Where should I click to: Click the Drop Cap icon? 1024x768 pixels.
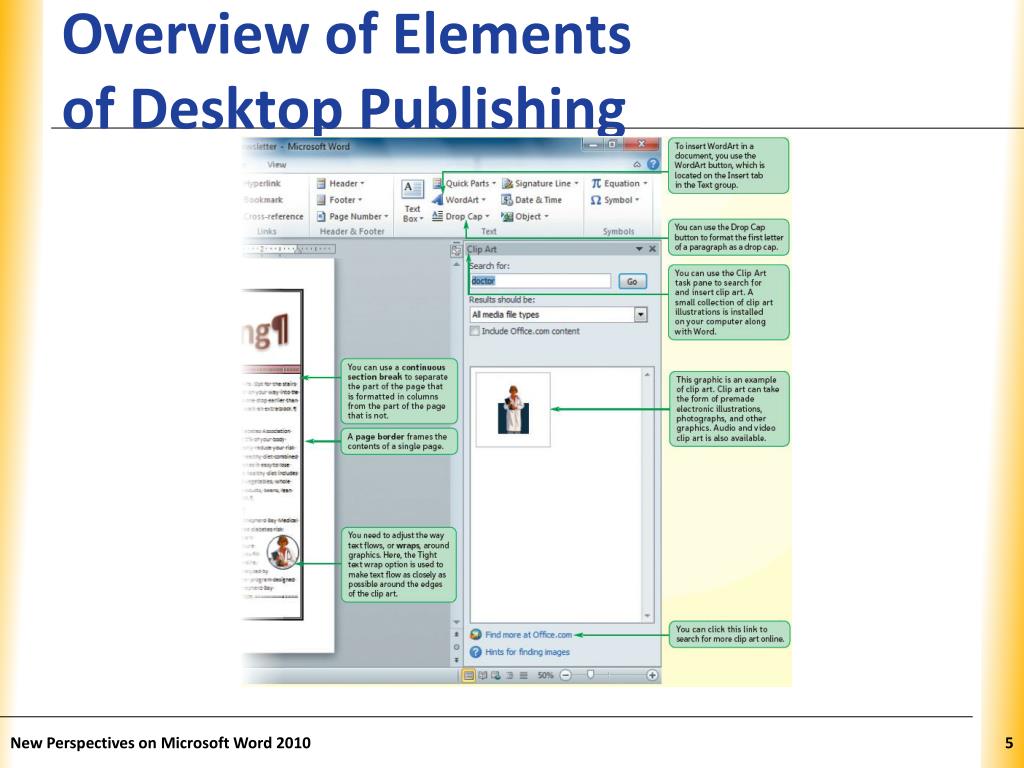tap(438, 216)
